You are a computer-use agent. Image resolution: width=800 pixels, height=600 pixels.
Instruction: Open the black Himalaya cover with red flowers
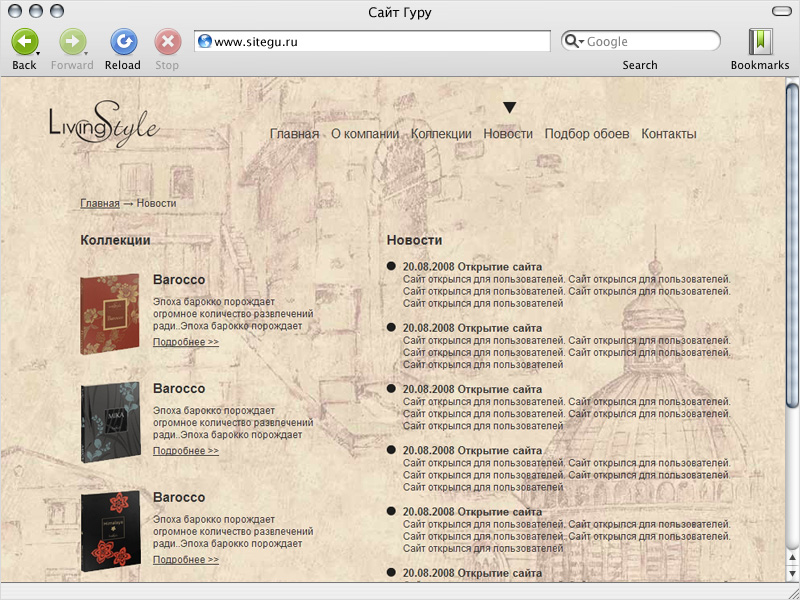click(x=110, y=531)
